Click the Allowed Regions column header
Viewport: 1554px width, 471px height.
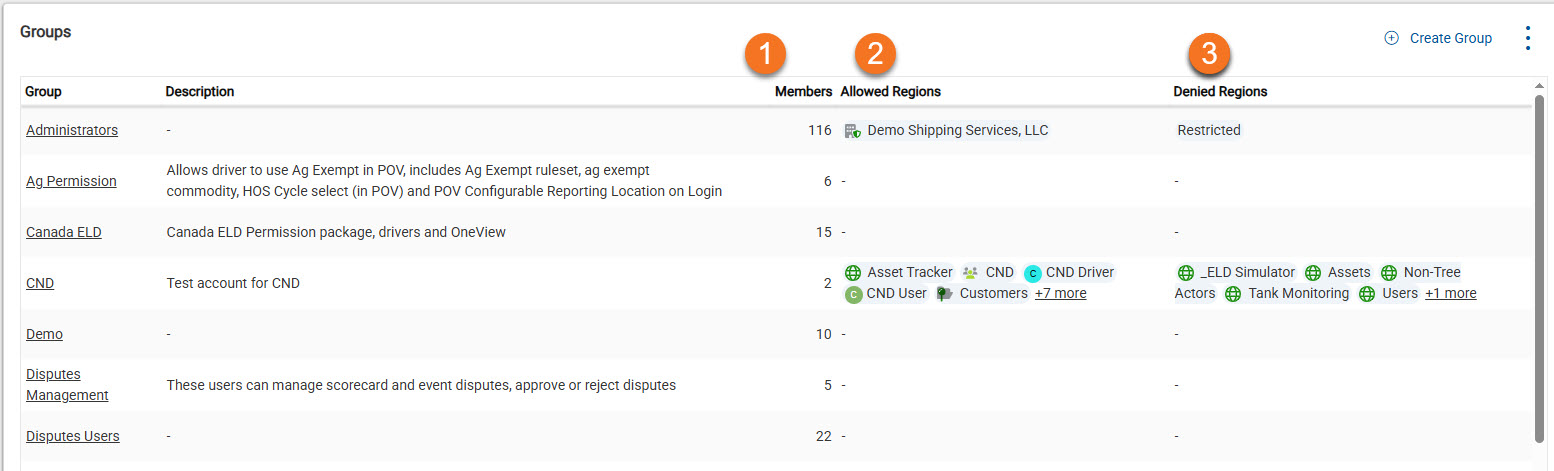890,91
